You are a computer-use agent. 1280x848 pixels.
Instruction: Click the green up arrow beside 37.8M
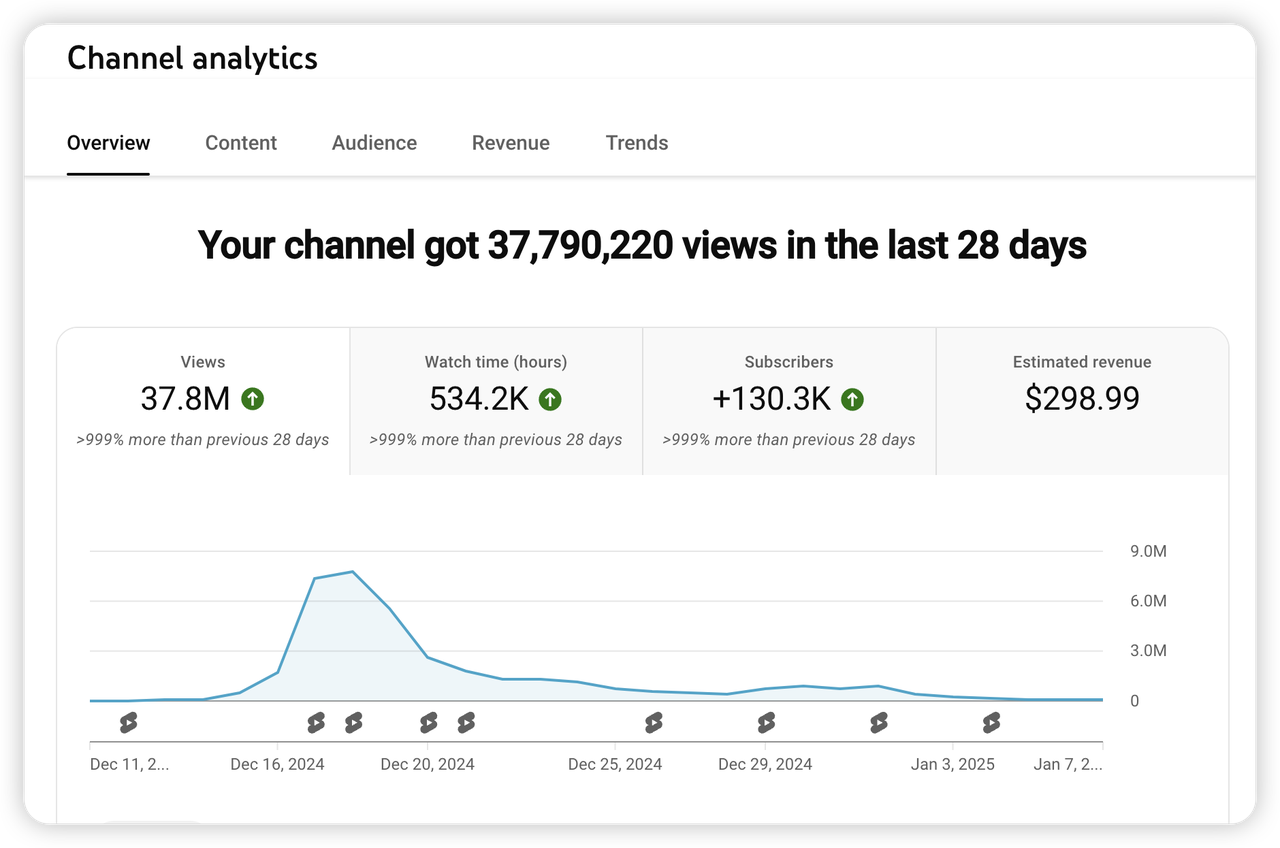click(253, 400)
